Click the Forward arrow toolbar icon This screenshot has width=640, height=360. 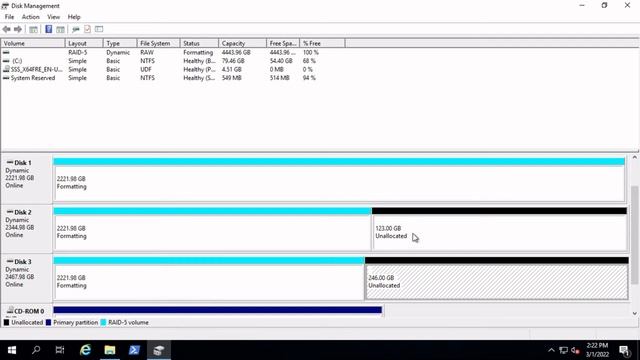pyautogui.click(x=18, y=29)
